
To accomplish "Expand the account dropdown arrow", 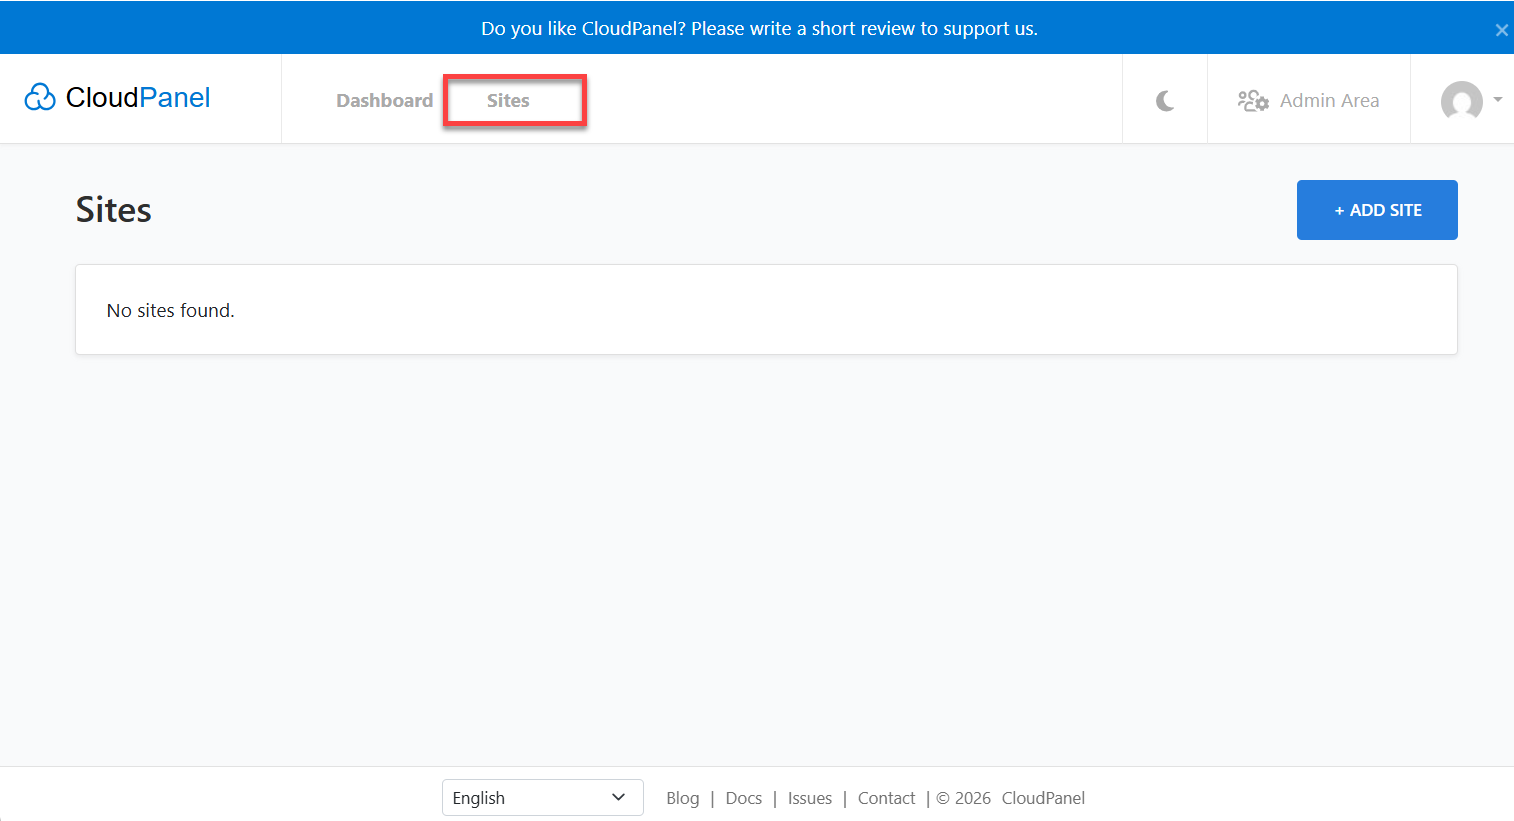I will (x=1497, y=99).
